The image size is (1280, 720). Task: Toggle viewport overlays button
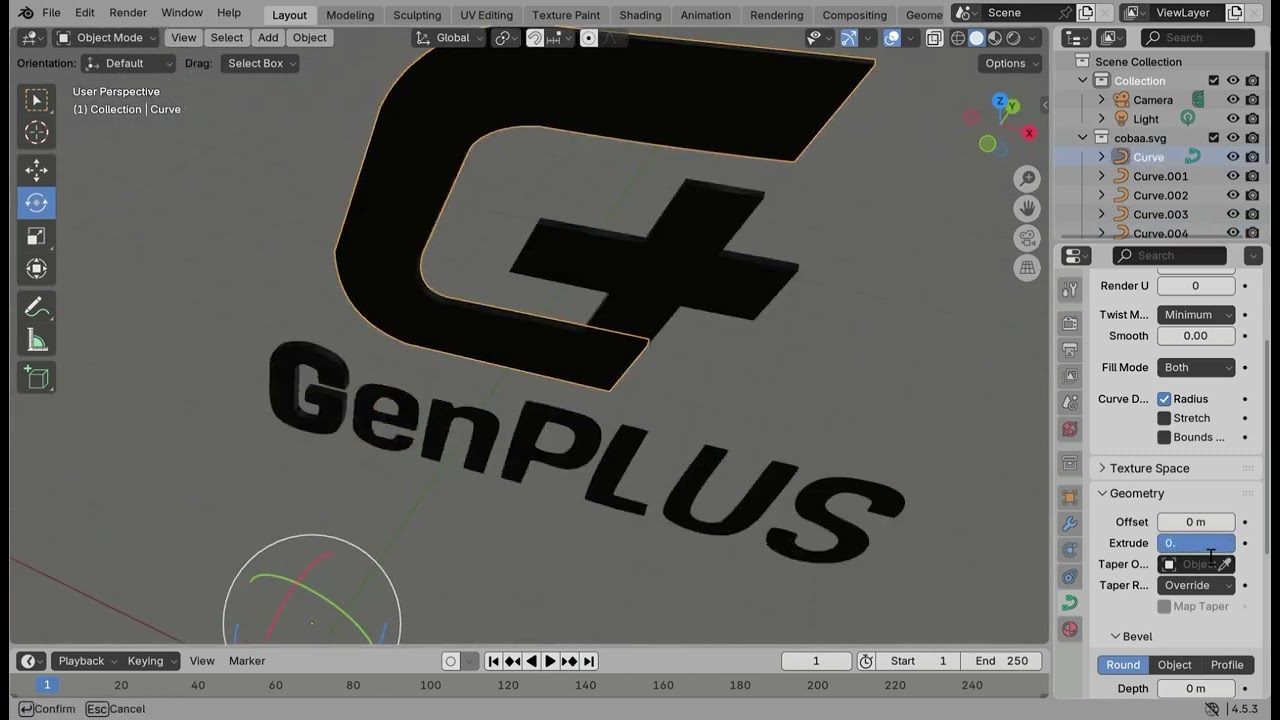891,38
